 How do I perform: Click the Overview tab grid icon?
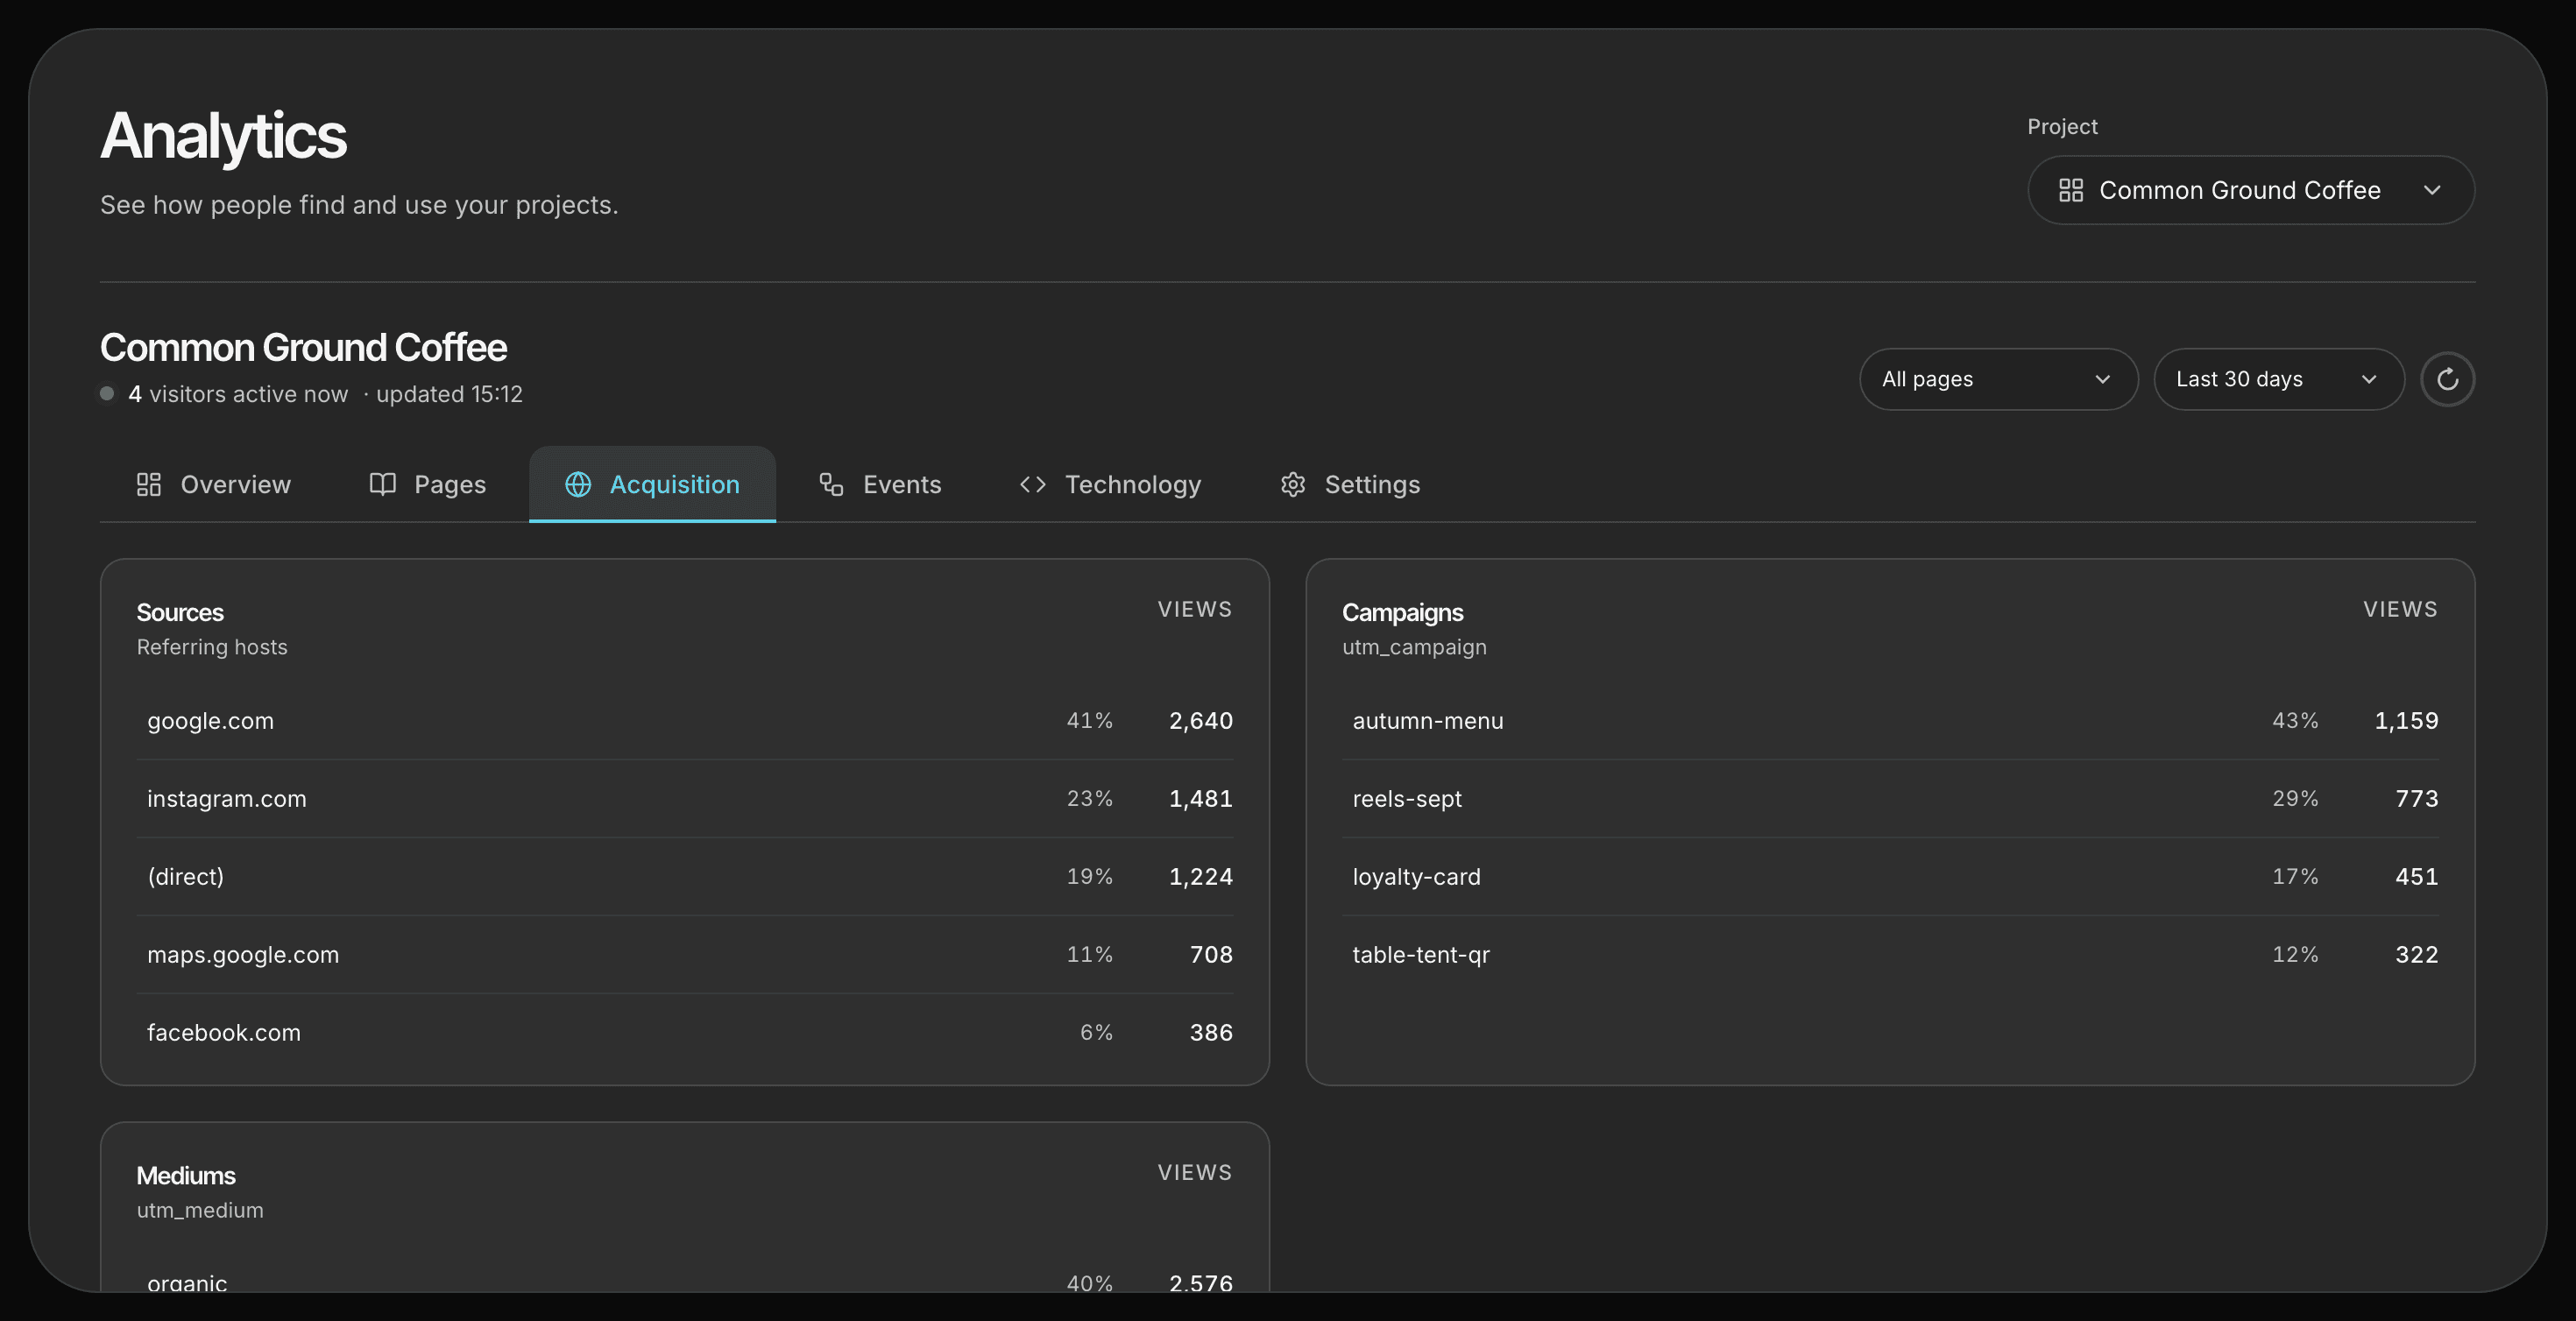tap(149, 484)
